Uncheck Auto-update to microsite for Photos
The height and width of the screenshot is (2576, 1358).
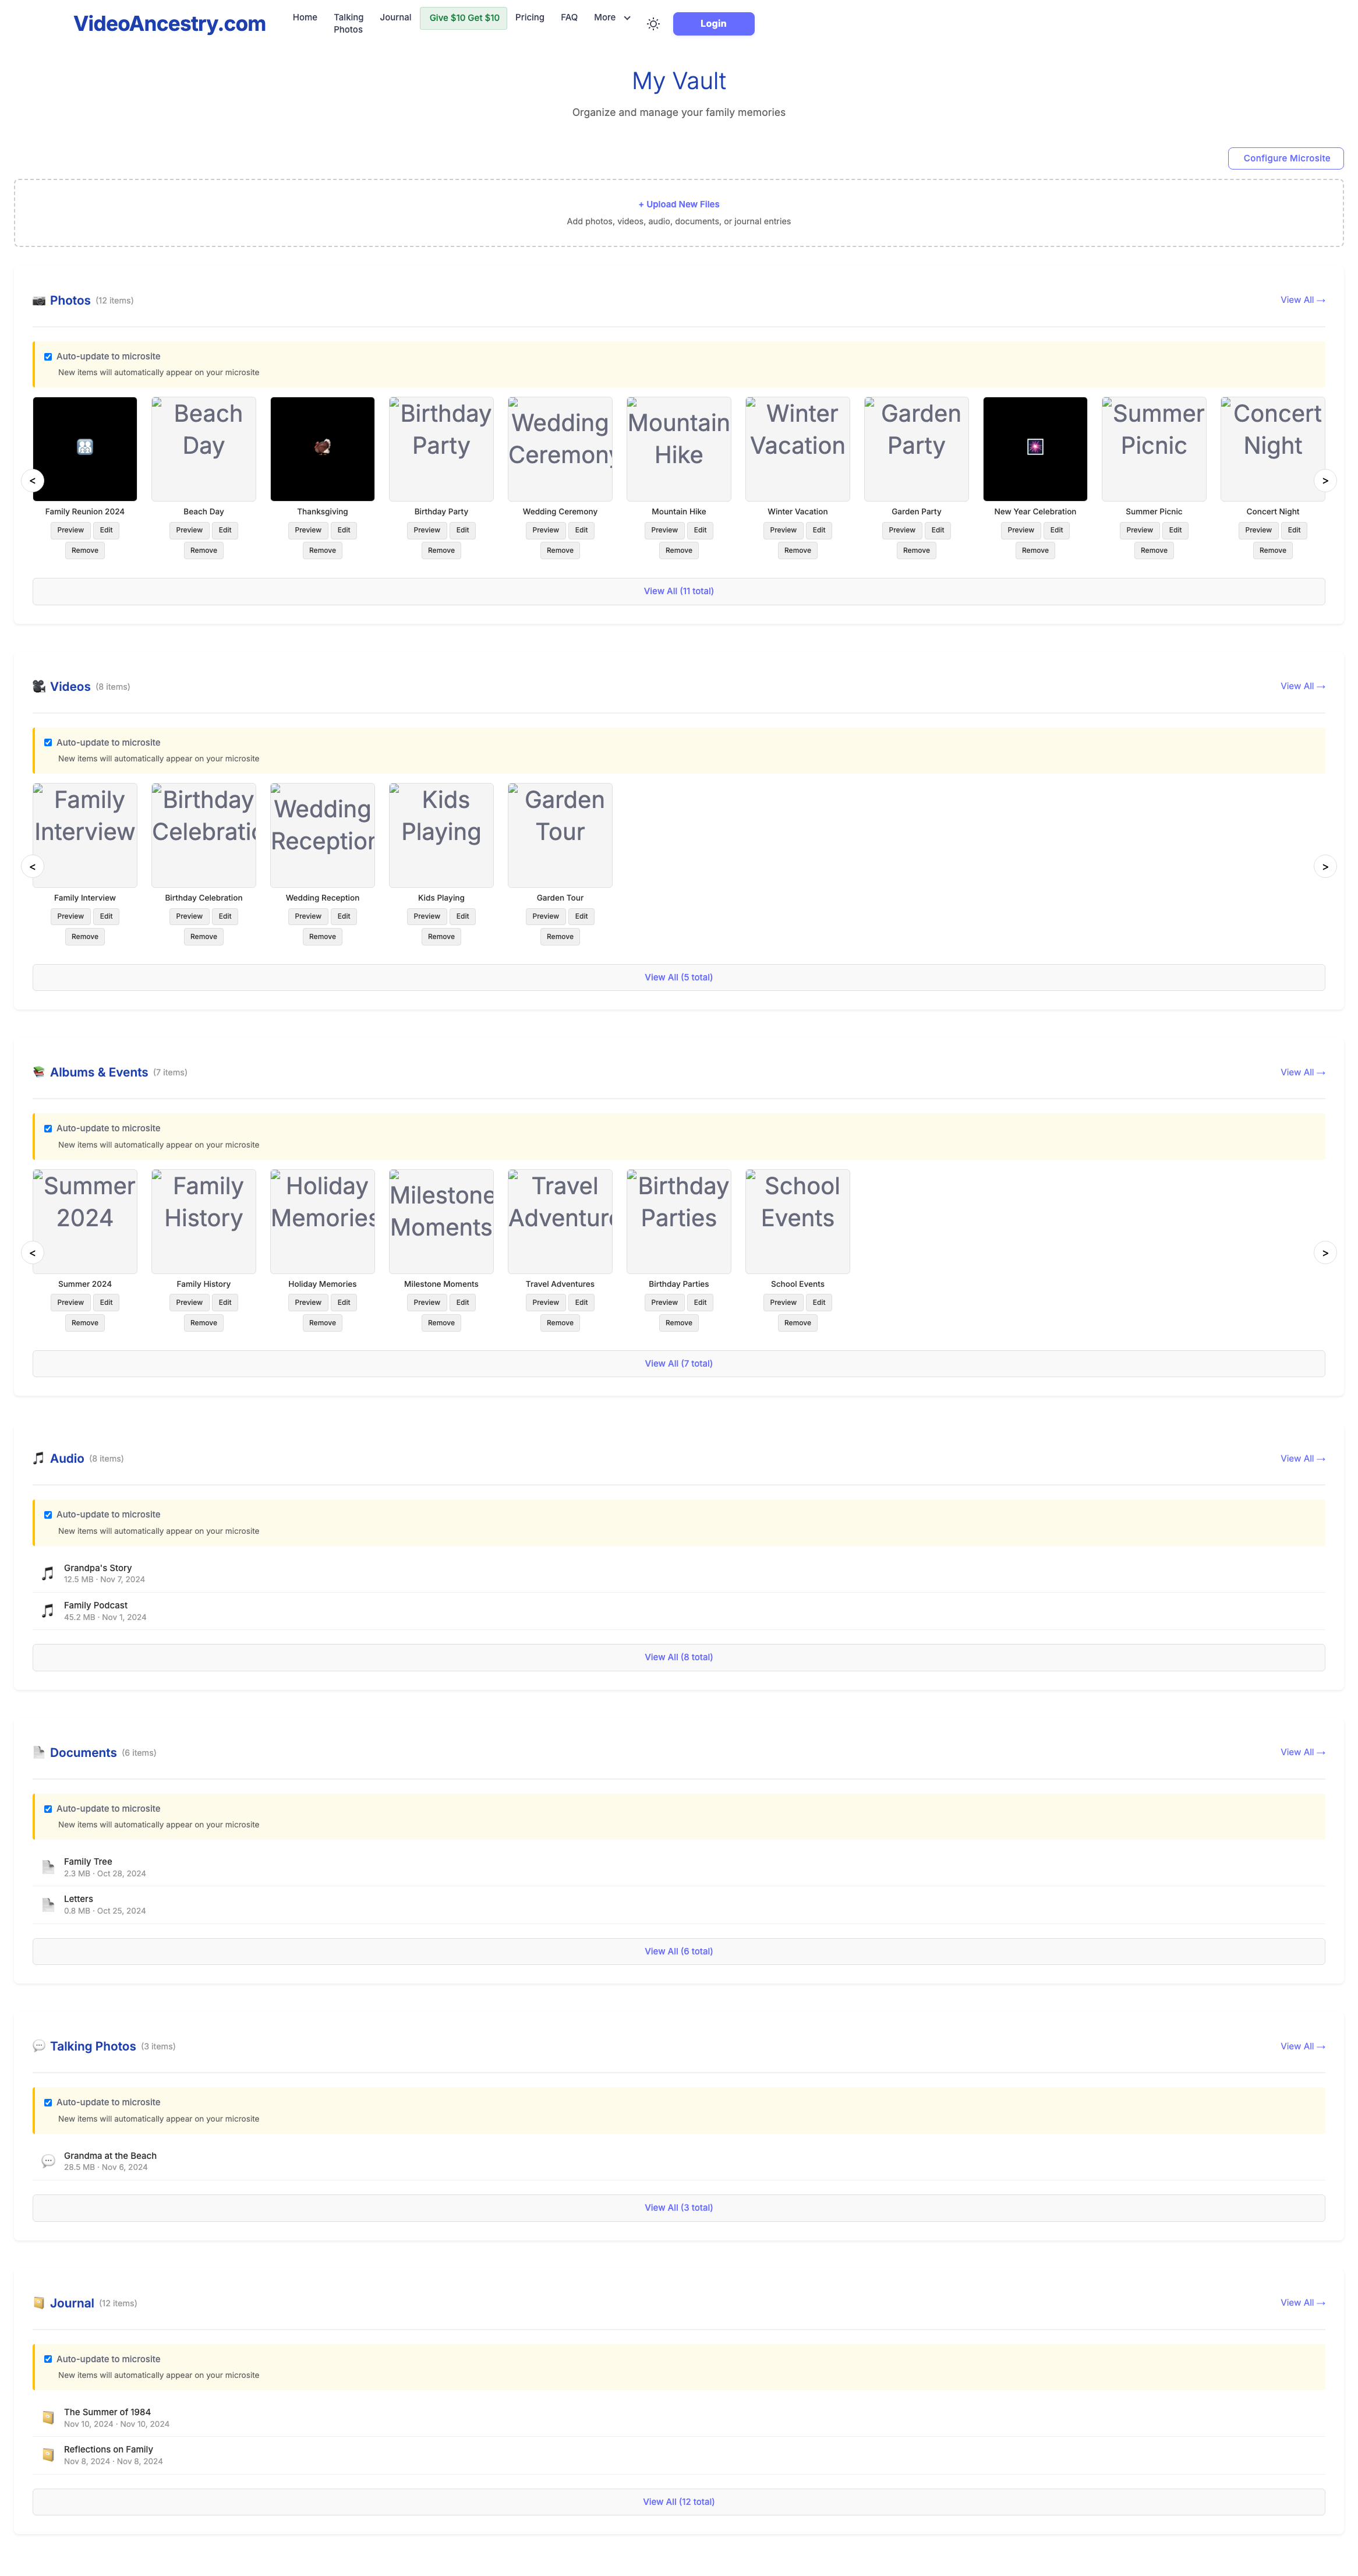tap(48, 357)
